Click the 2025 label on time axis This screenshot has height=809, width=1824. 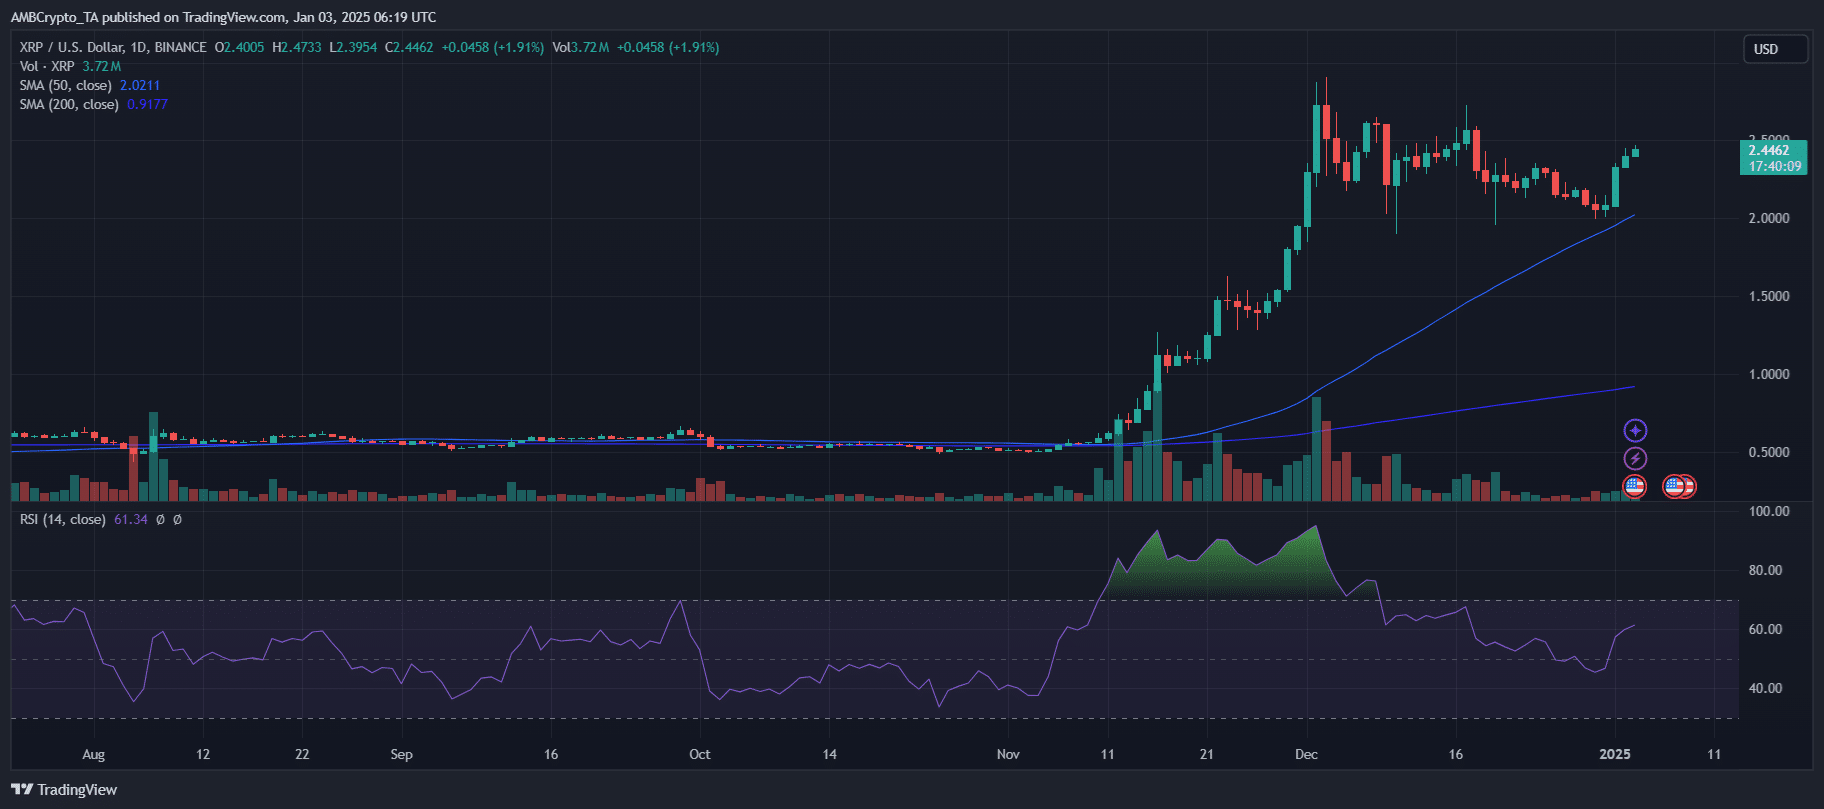point(1614,755)
